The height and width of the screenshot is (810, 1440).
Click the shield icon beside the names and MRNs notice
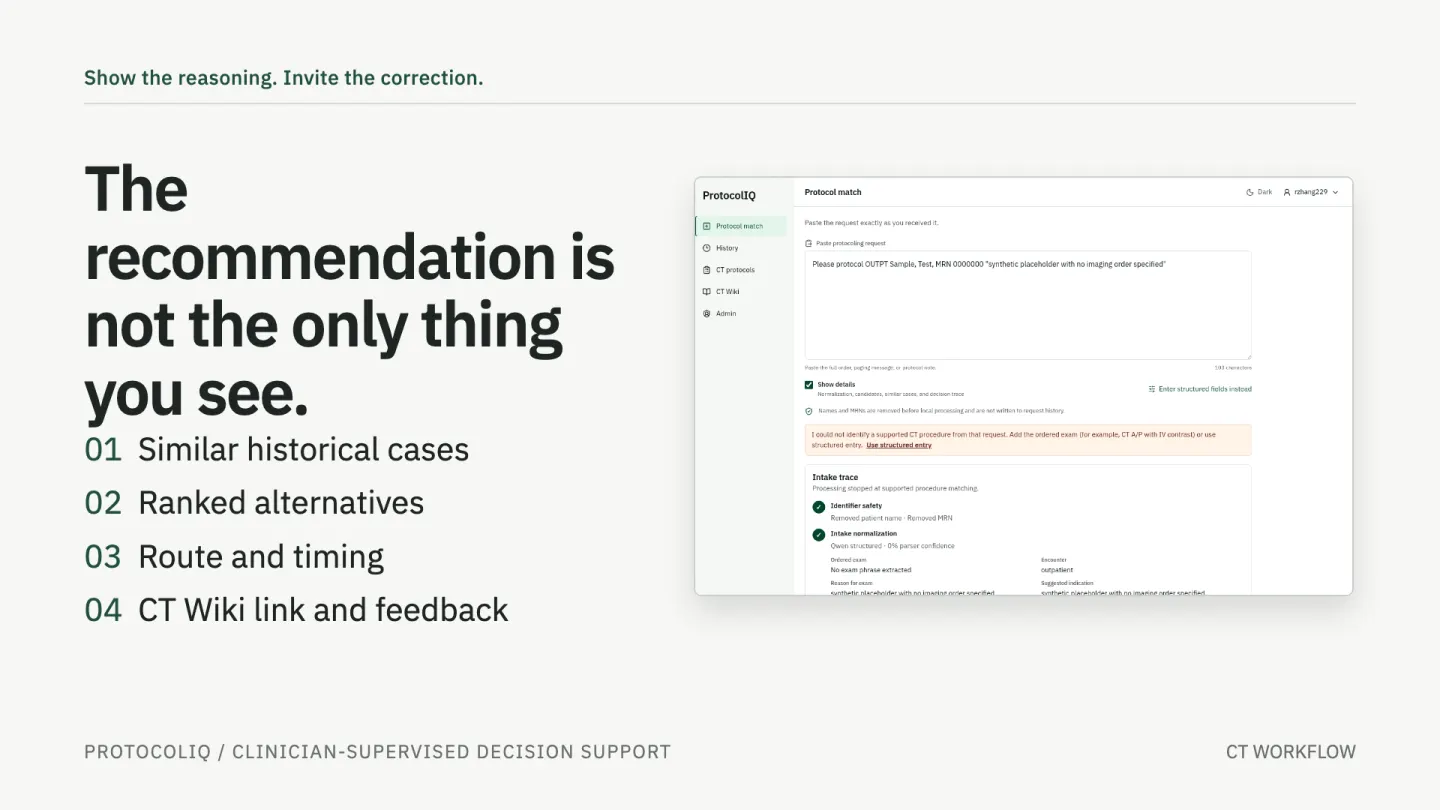point(809,411)
